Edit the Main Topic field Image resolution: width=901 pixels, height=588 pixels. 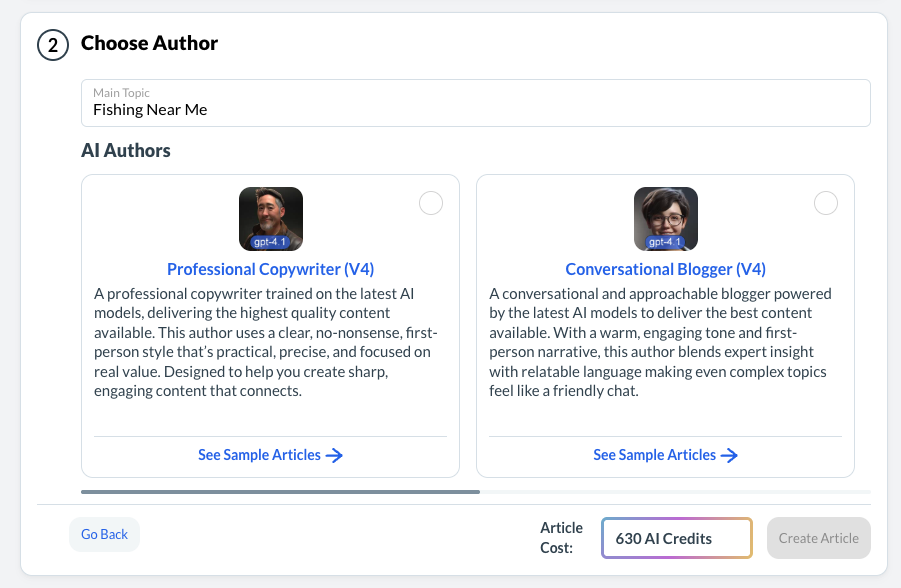coord(475,110)
